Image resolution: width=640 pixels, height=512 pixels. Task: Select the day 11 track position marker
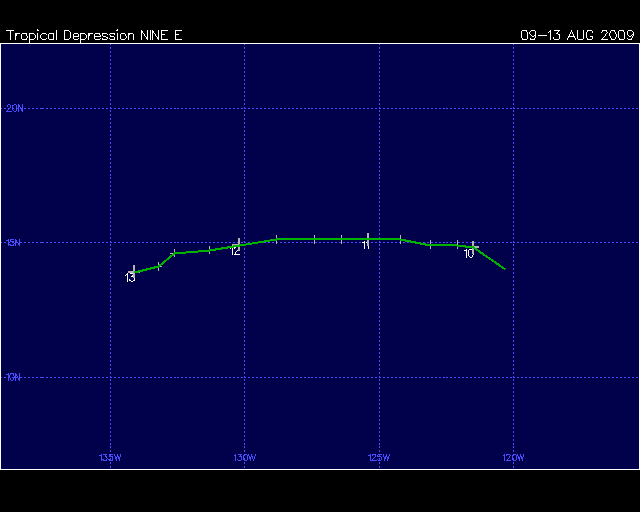click(368, 238)
